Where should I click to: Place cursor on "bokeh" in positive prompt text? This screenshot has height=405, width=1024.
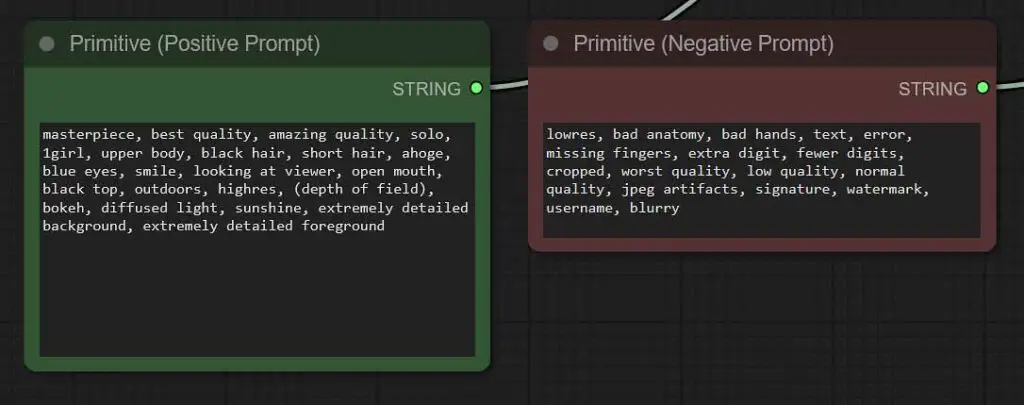point(63,208)
